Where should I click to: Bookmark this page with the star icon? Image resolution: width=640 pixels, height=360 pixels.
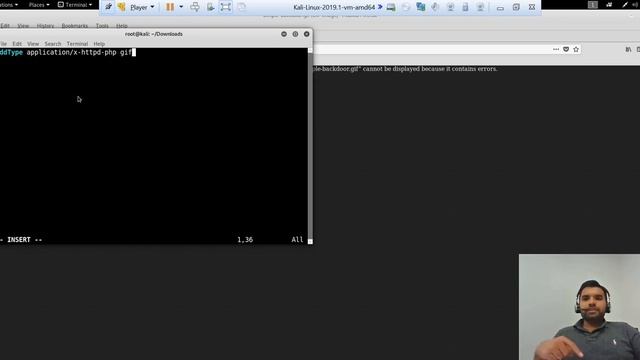coord(576,49)
